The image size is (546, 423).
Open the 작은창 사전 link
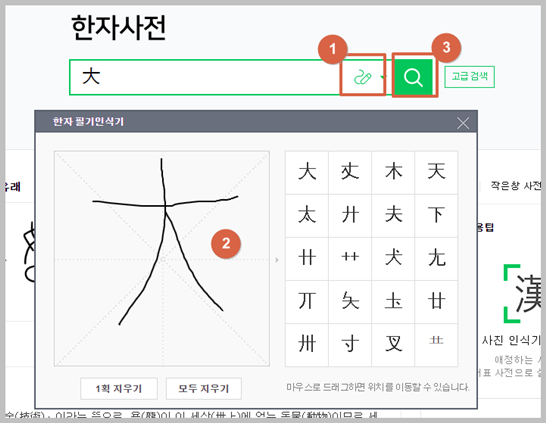[x=516, y=186]
